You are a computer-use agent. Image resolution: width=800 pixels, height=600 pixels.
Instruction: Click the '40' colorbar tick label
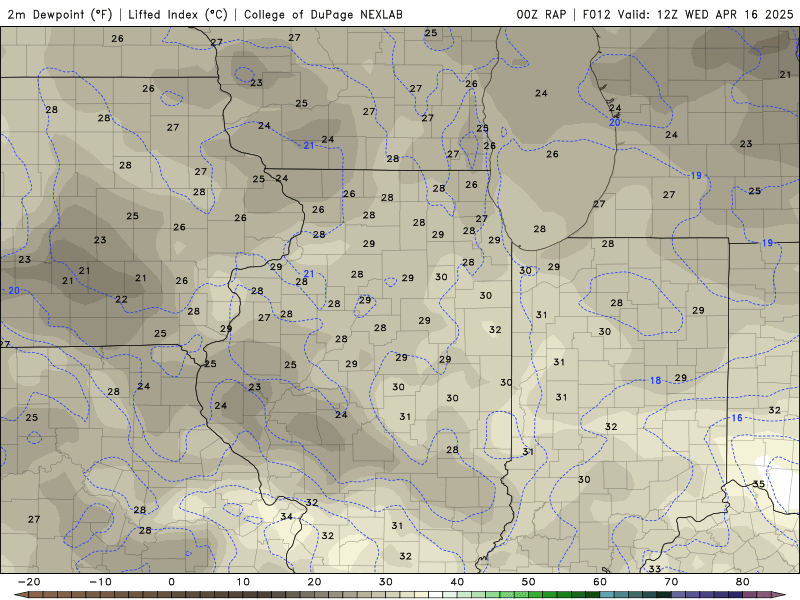coord(457,582)
